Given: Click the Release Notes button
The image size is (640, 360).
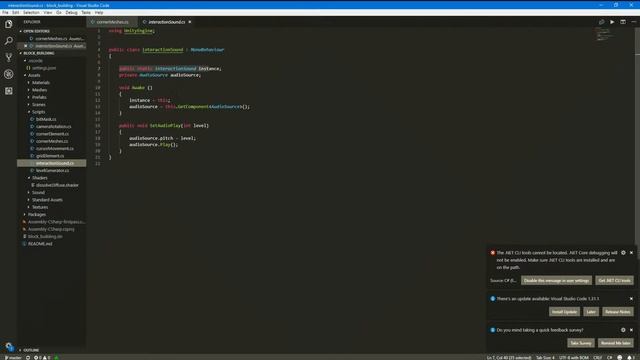Looking at the screenshot, I should point(618,312).
